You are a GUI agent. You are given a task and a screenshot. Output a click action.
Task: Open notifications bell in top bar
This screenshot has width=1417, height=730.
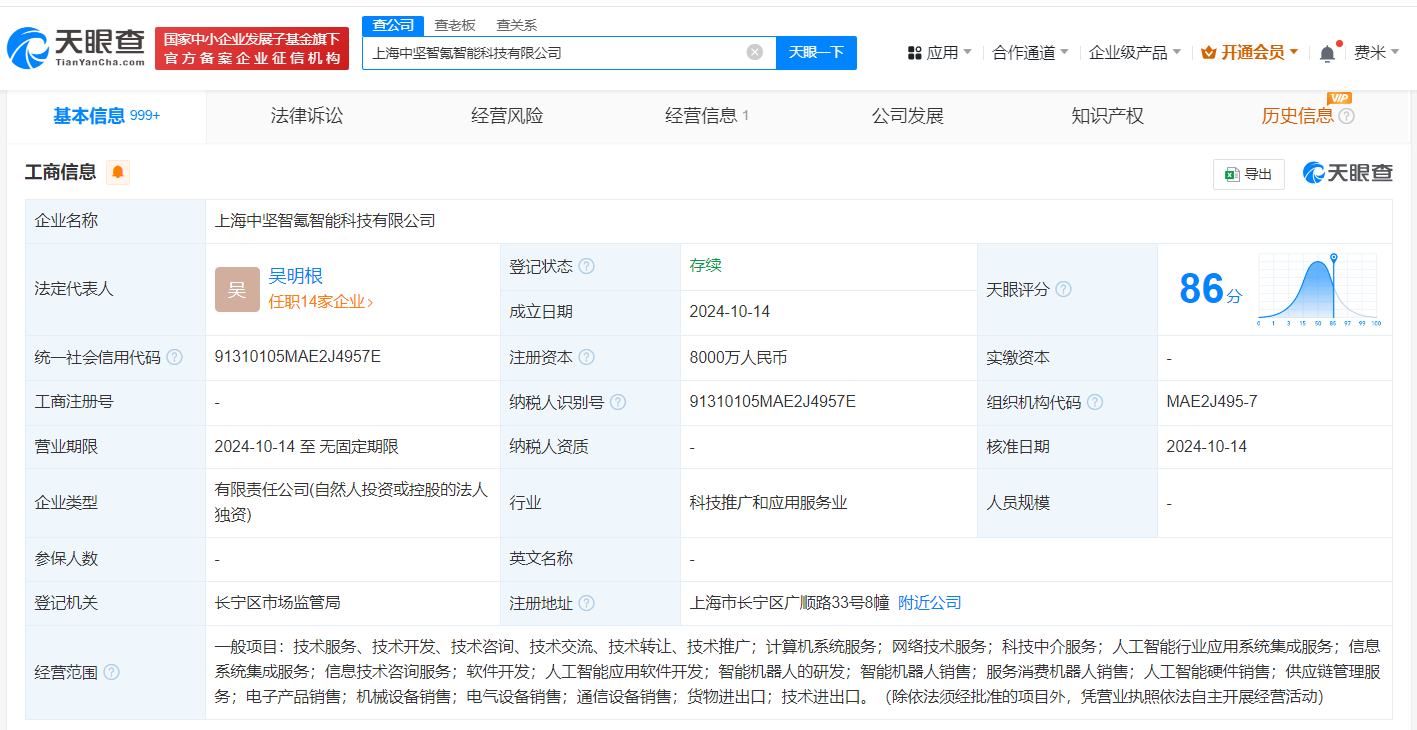click(1327, 53)
